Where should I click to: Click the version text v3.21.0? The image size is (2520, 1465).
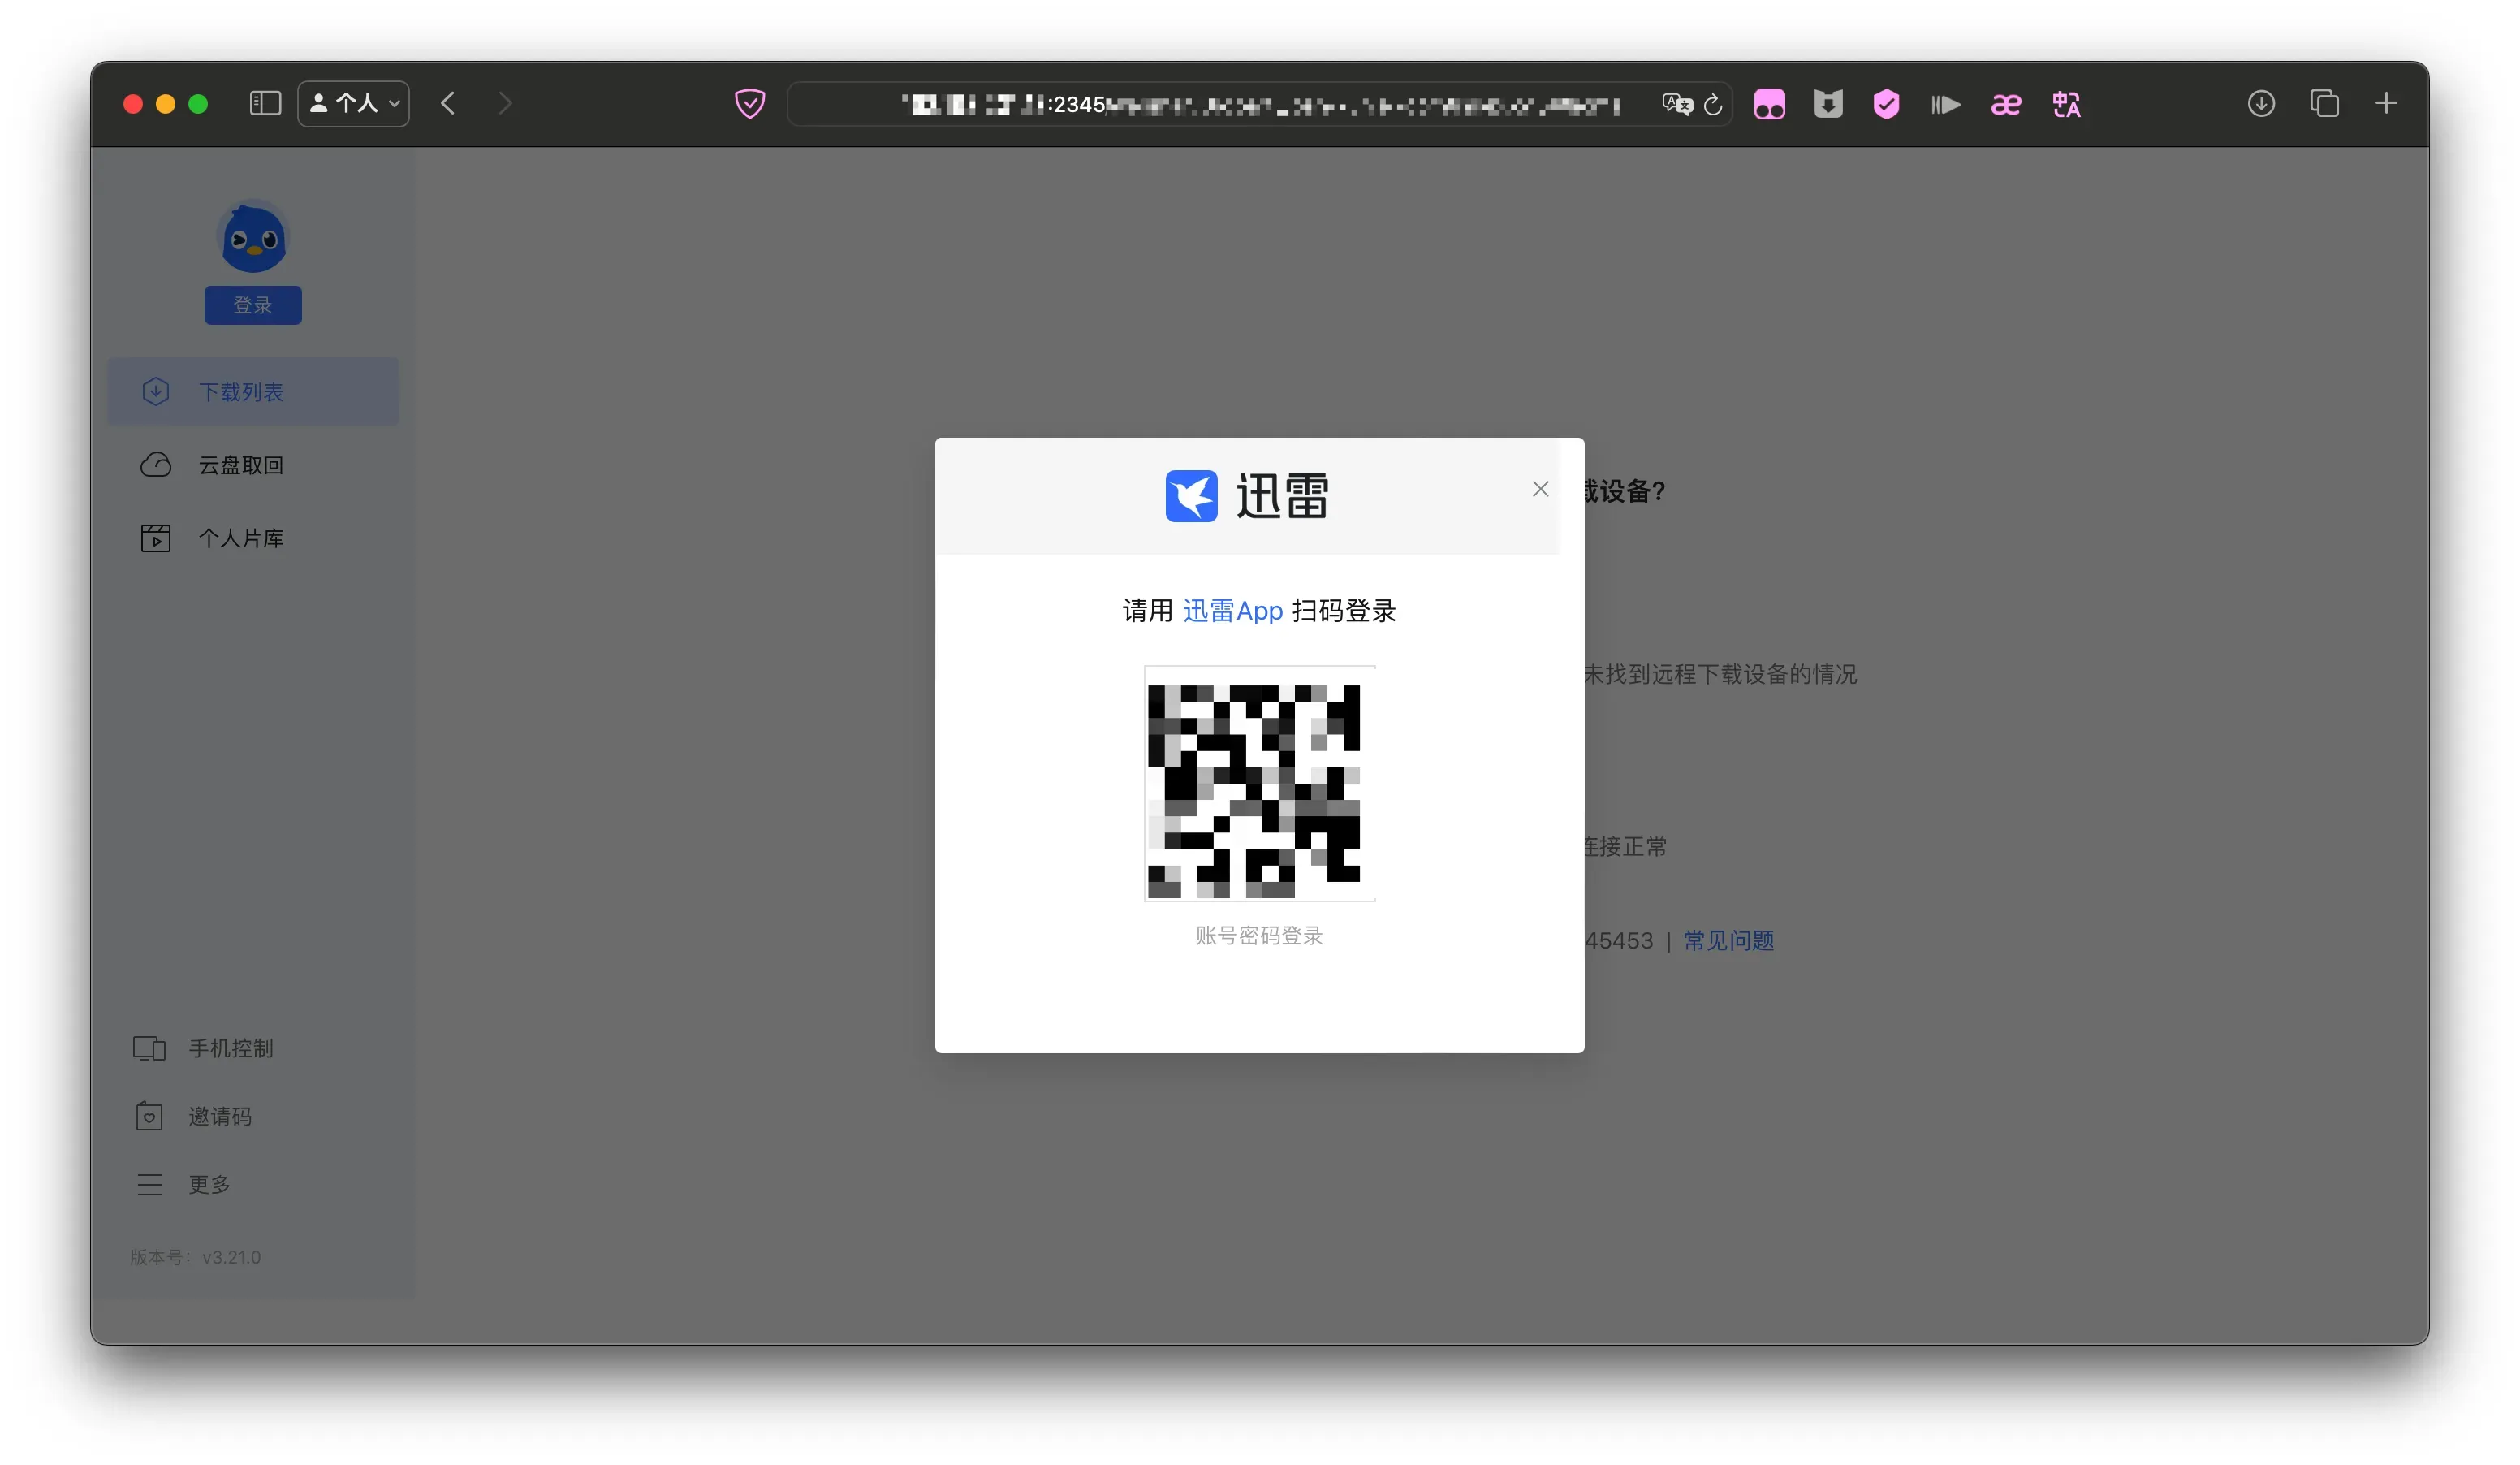pyautogui.click(x=231, y=1257)
